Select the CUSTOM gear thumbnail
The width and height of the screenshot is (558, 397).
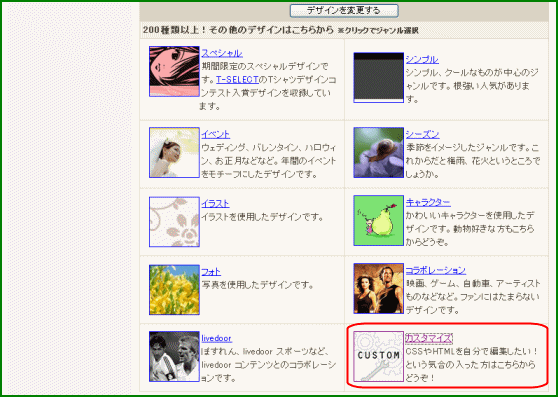click(x=379, y=357)
